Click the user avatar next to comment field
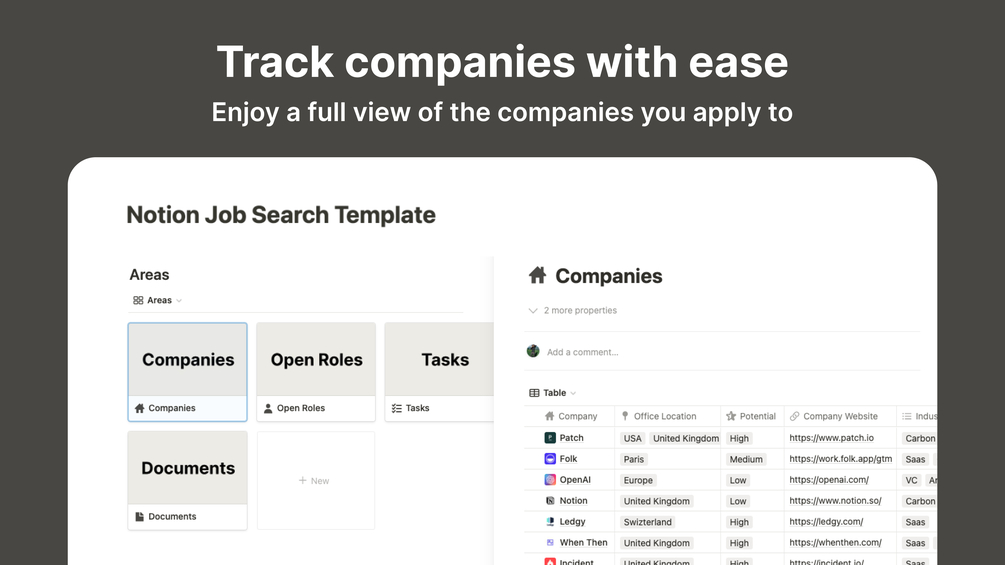1005x565 pixels. (x=533, y=351)
